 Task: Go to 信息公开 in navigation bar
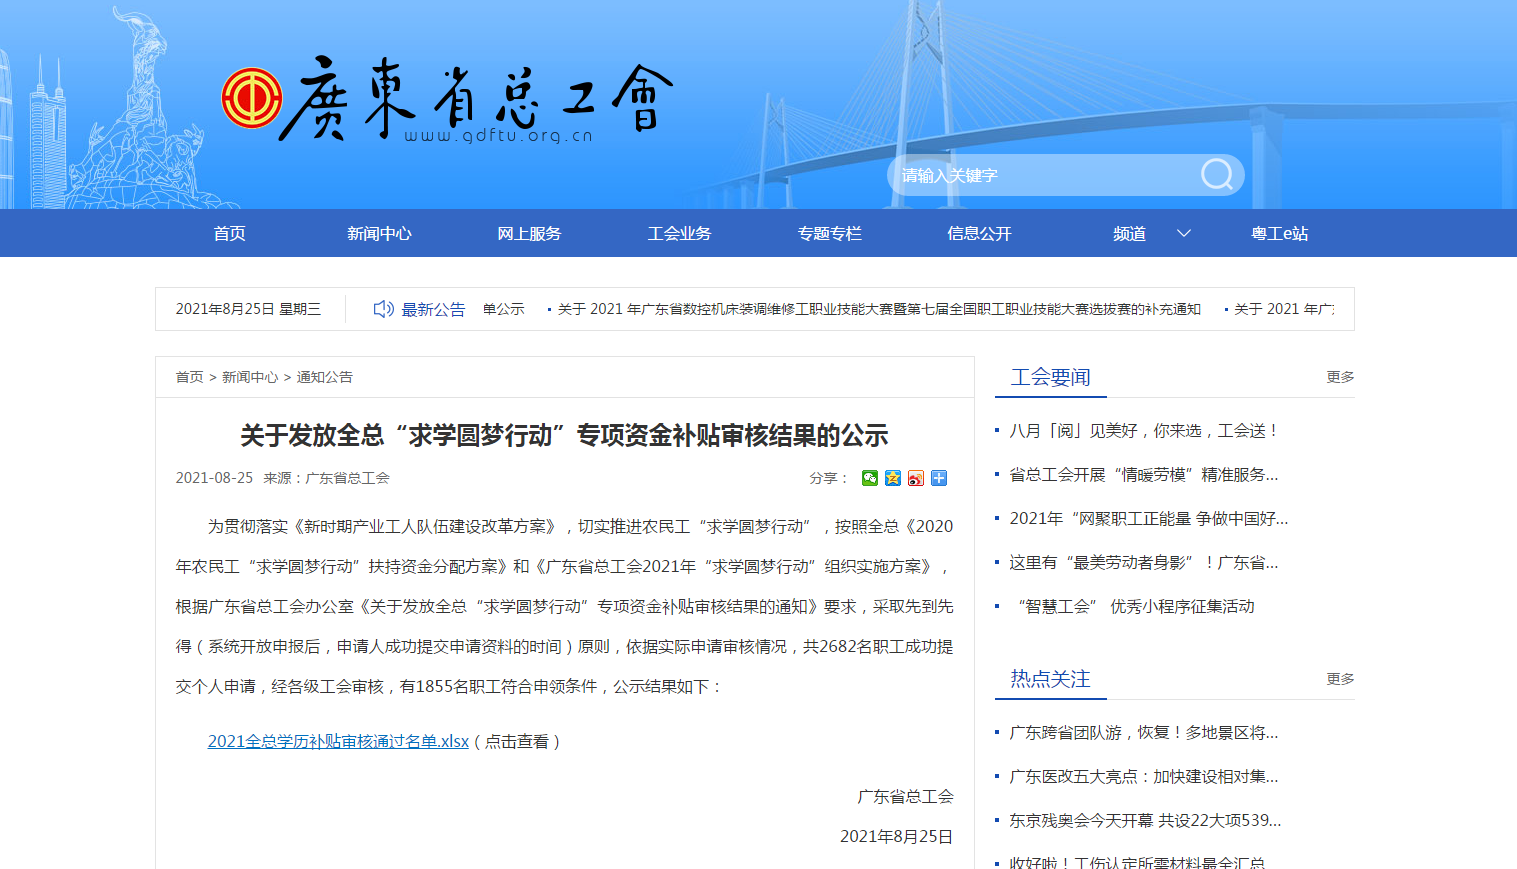click(x=979, y=233)
